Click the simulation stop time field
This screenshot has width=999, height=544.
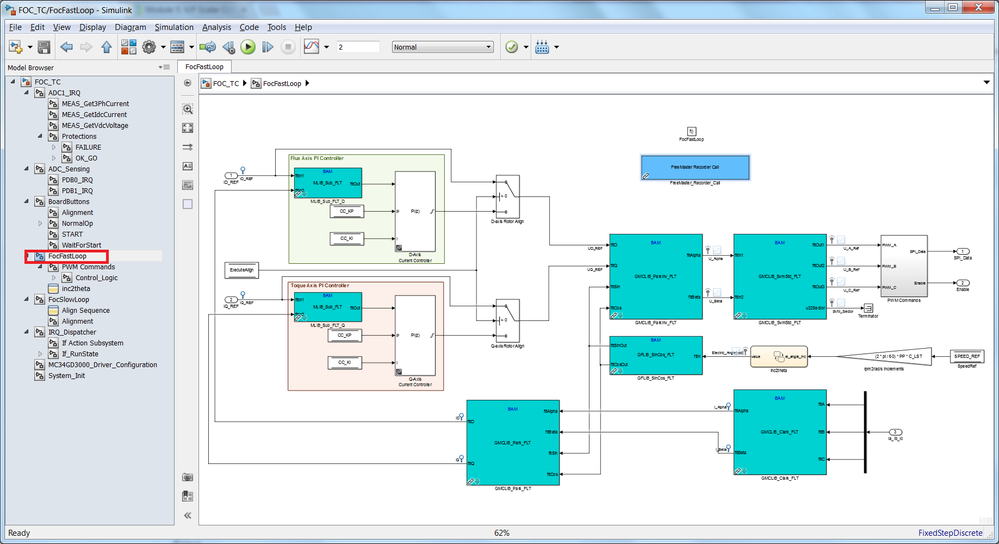click(358, 47)
